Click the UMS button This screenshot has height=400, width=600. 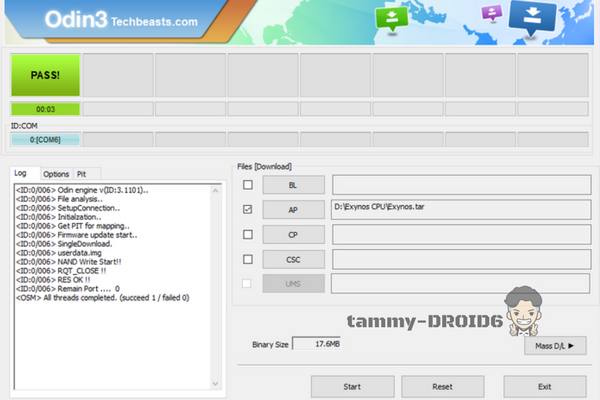tap(293, 284)
